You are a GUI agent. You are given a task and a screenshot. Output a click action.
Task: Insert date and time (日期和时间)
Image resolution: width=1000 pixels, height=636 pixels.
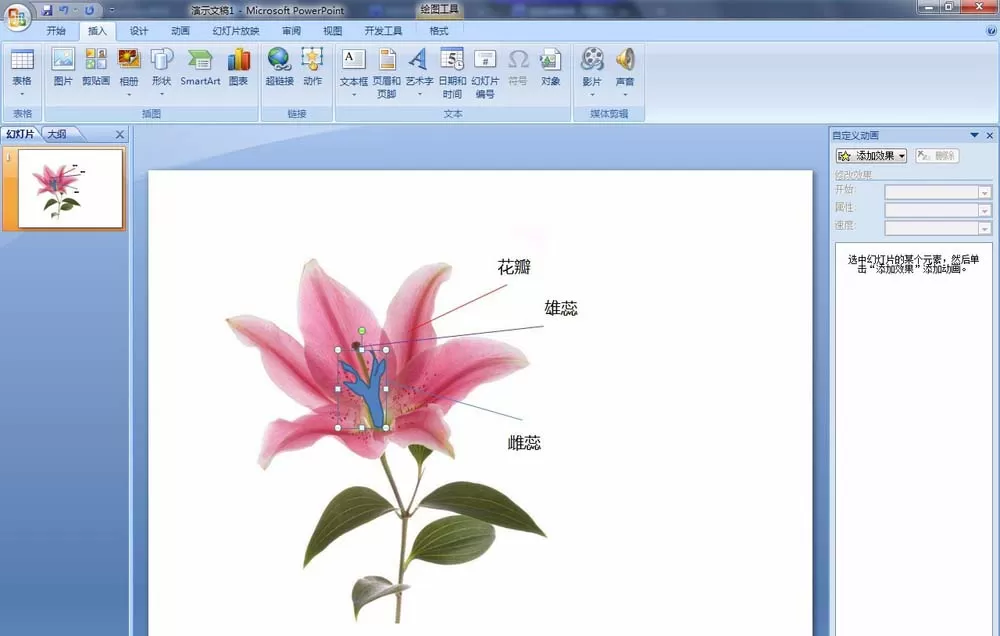452,73
